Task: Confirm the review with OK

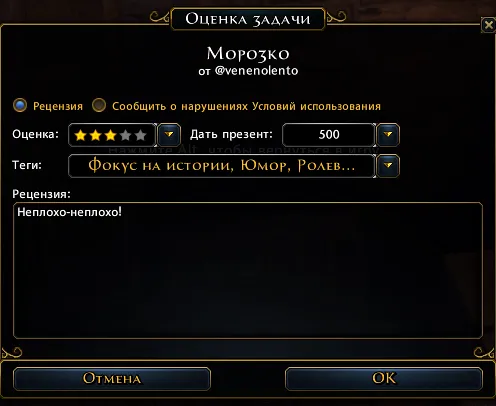Action: (x=384, y=379)
